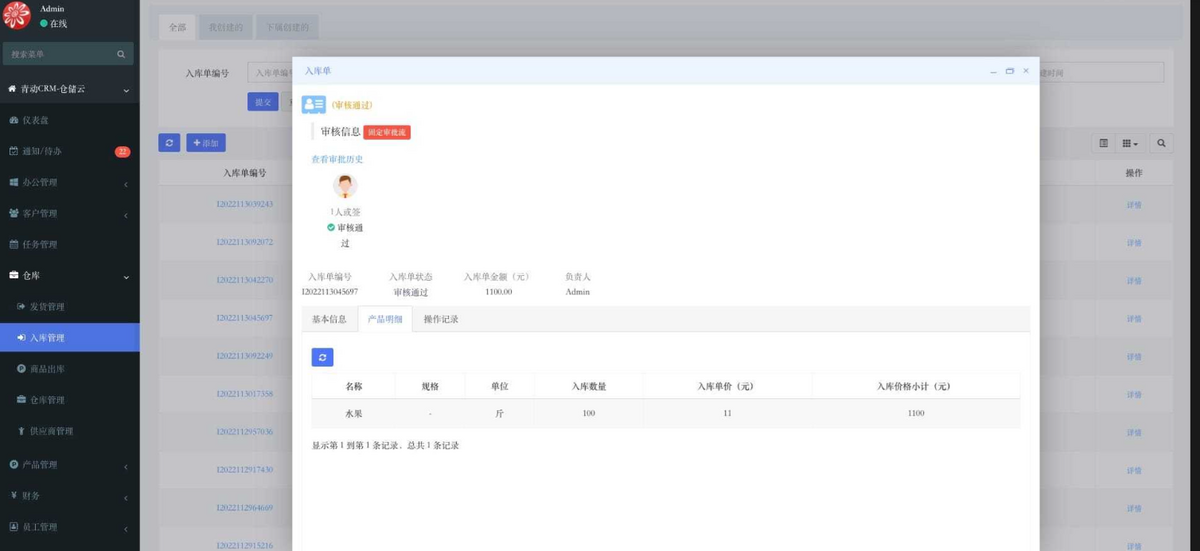
Task: Switch to the 基本信息 tab
Action: 329,319
